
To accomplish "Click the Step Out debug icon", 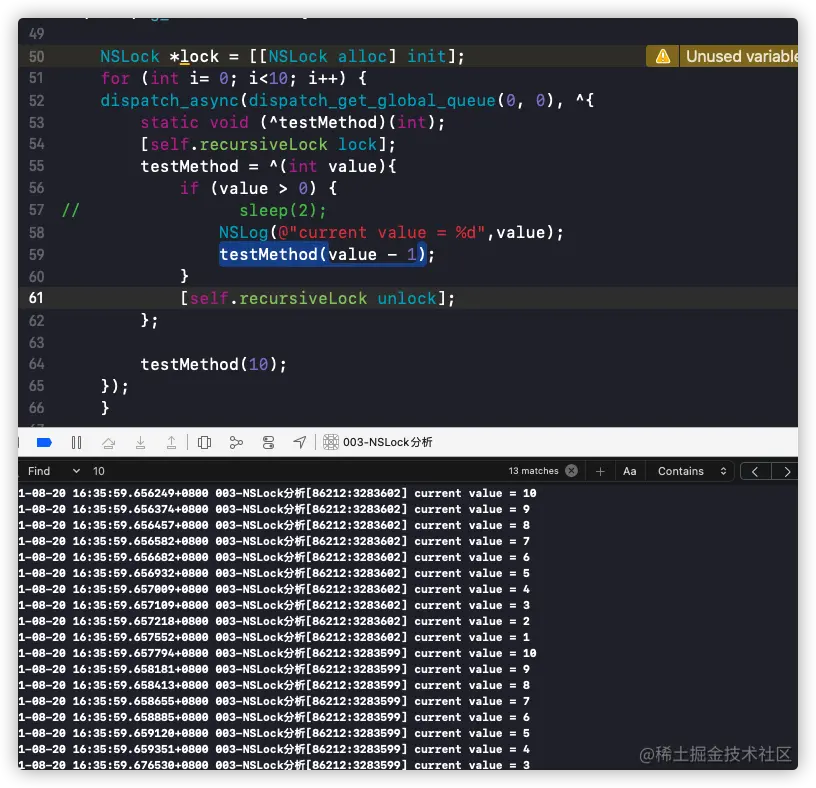I will pyautogui.click(x=171, y=442).
